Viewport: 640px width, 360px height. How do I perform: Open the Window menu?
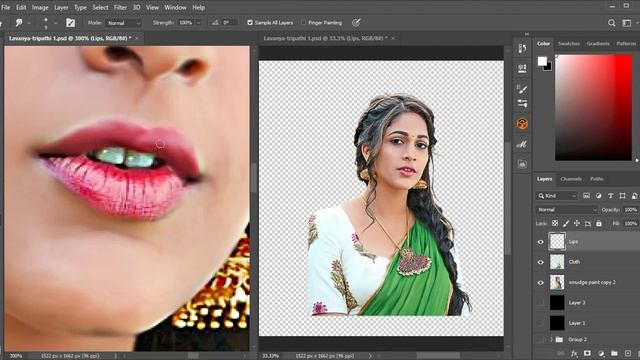coord(175,7)
